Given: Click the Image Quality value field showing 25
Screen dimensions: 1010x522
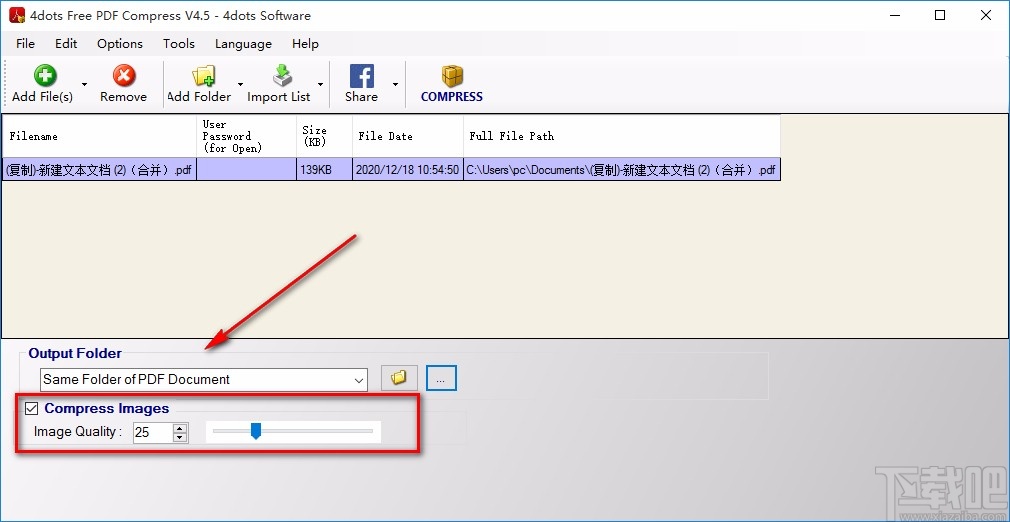Looking at the screenshot, I should pos(153,432).
